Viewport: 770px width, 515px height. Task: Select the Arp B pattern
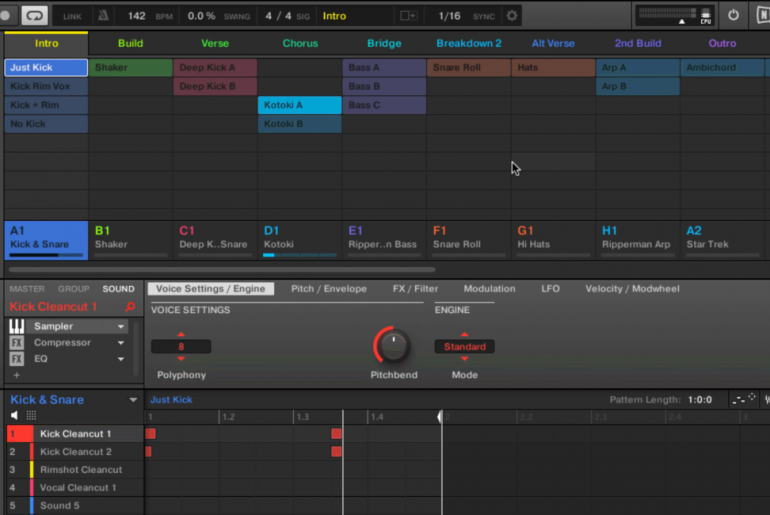pyautogui.click(x=637, y=86)
